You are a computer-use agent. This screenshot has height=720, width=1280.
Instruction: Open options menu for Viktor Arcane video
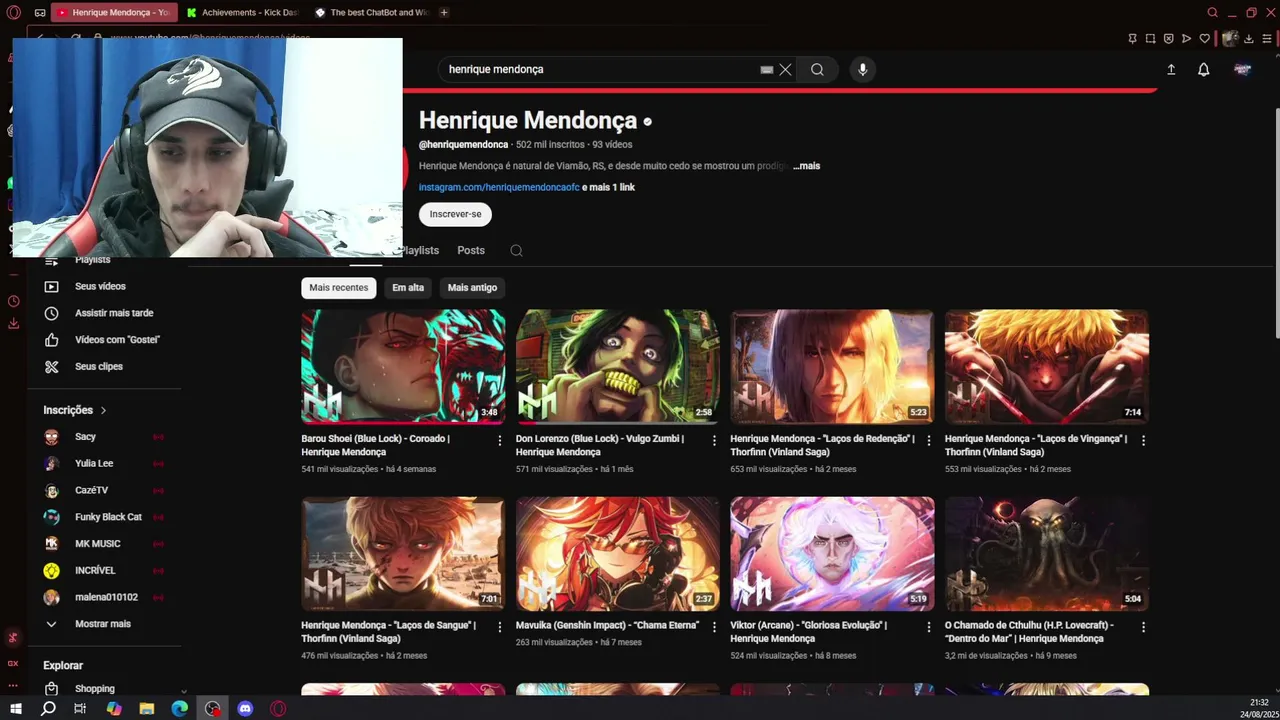tap(929, 627)
